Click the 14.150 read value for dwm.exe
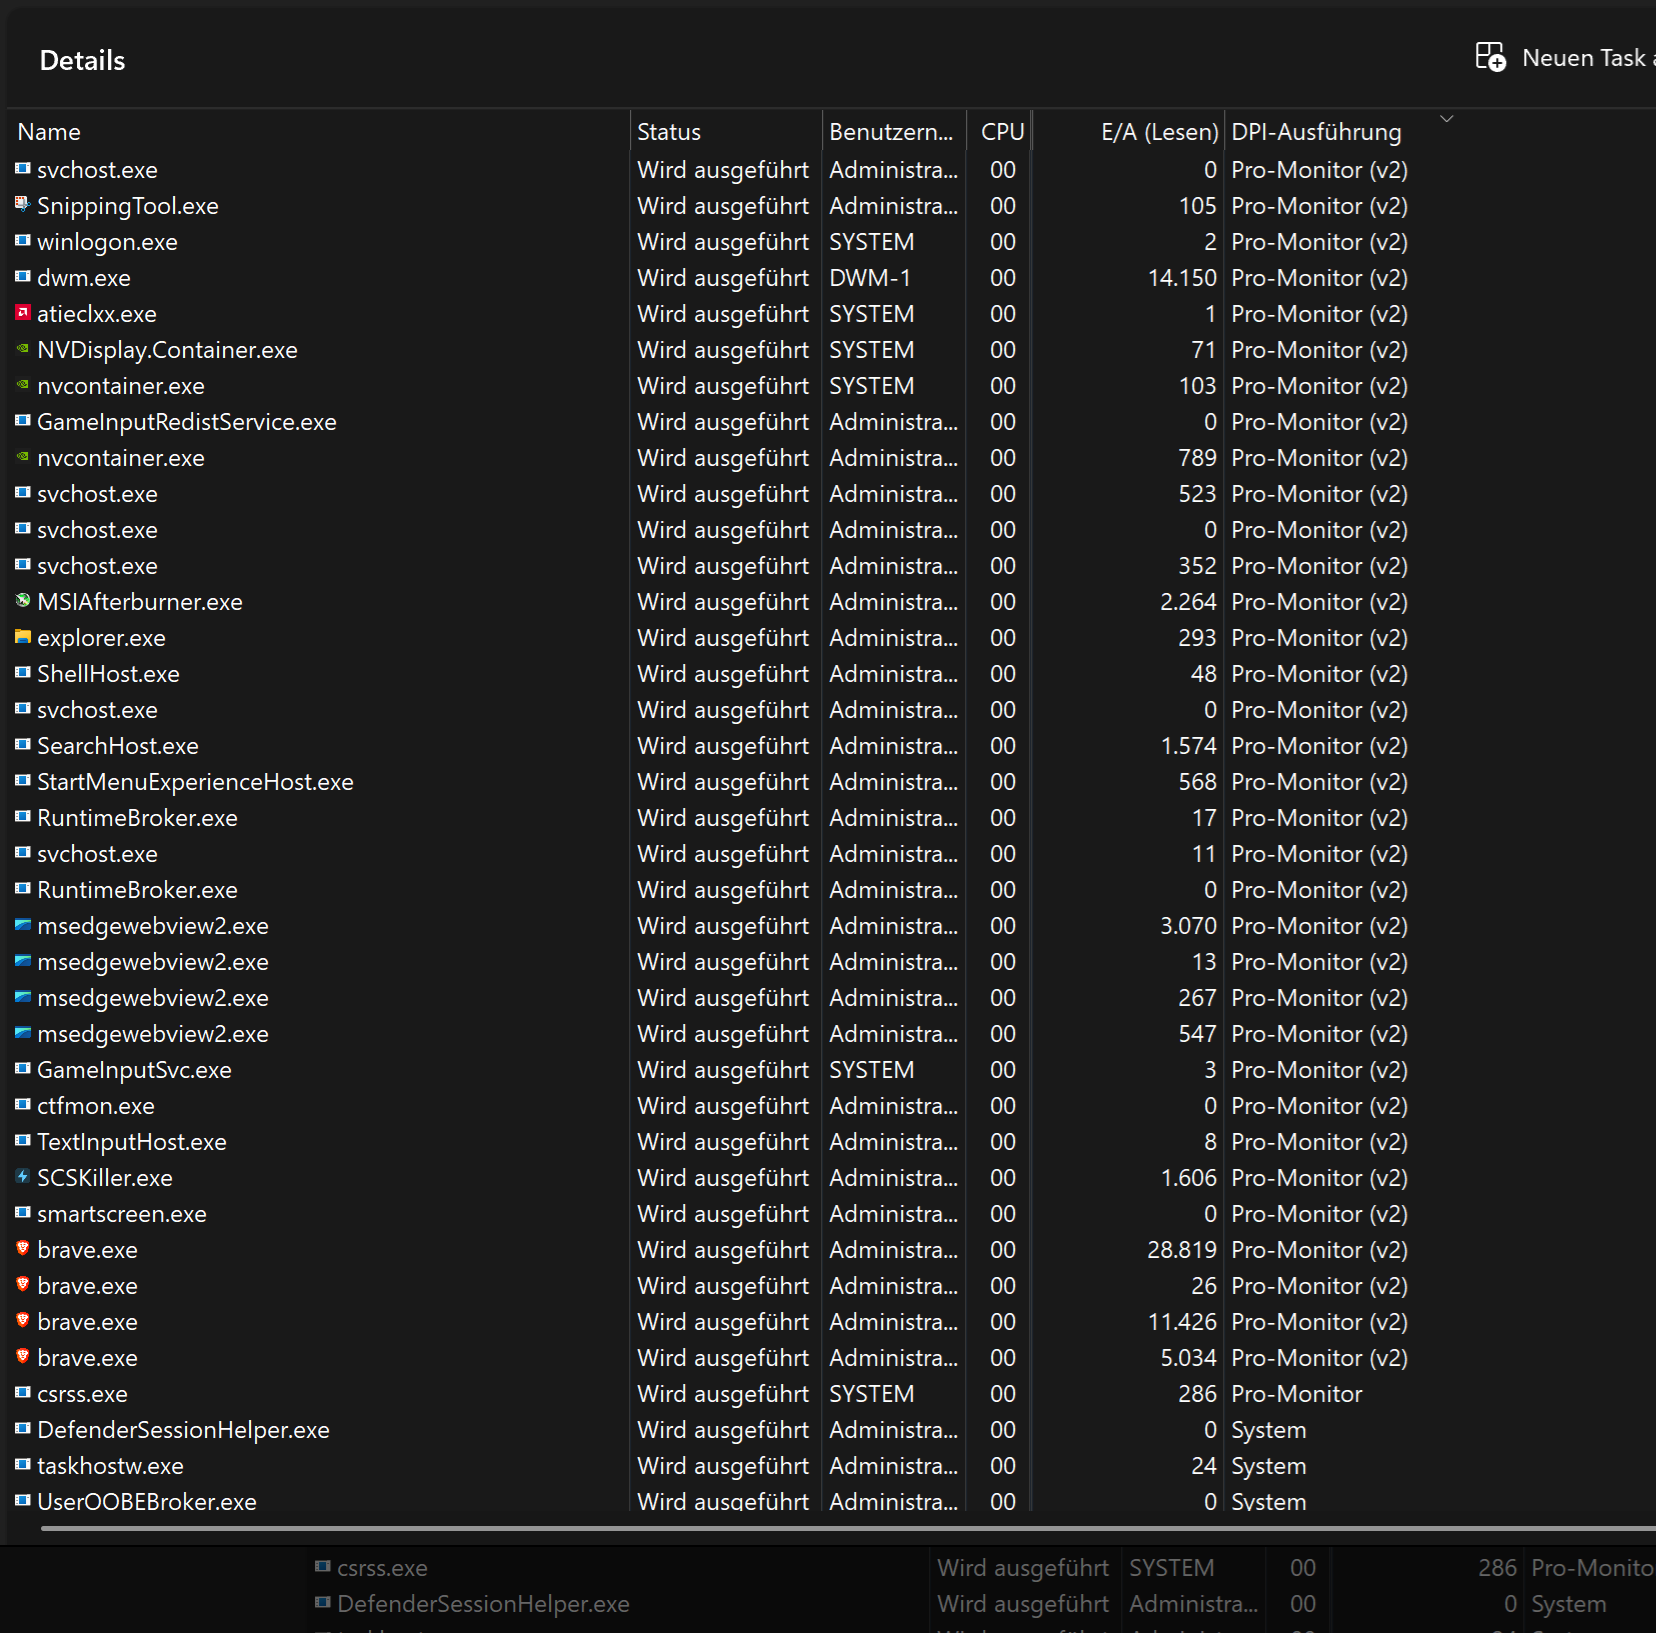This screenshot has height=1633, width=1656. [1182, 278]
